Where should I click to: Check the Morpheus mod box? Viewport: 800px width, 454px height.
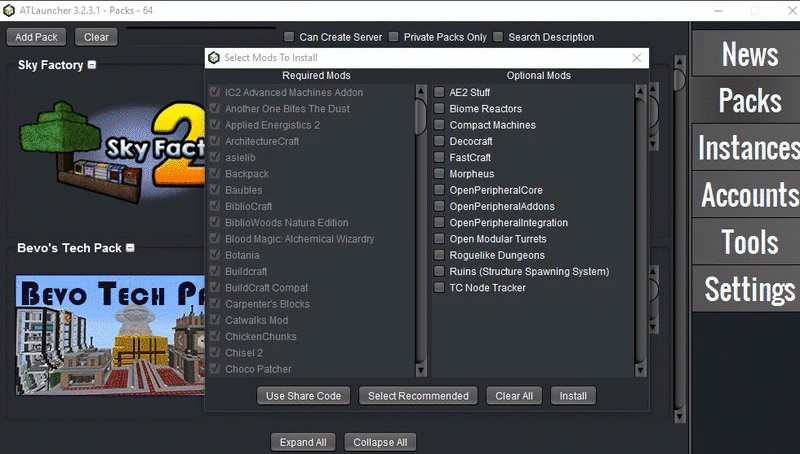(439, 173)
